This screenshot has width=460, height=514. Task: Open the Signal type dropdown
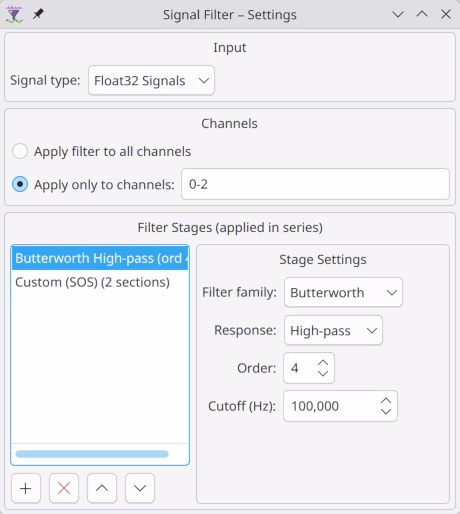pyautogui.click(x=151, y=80)
